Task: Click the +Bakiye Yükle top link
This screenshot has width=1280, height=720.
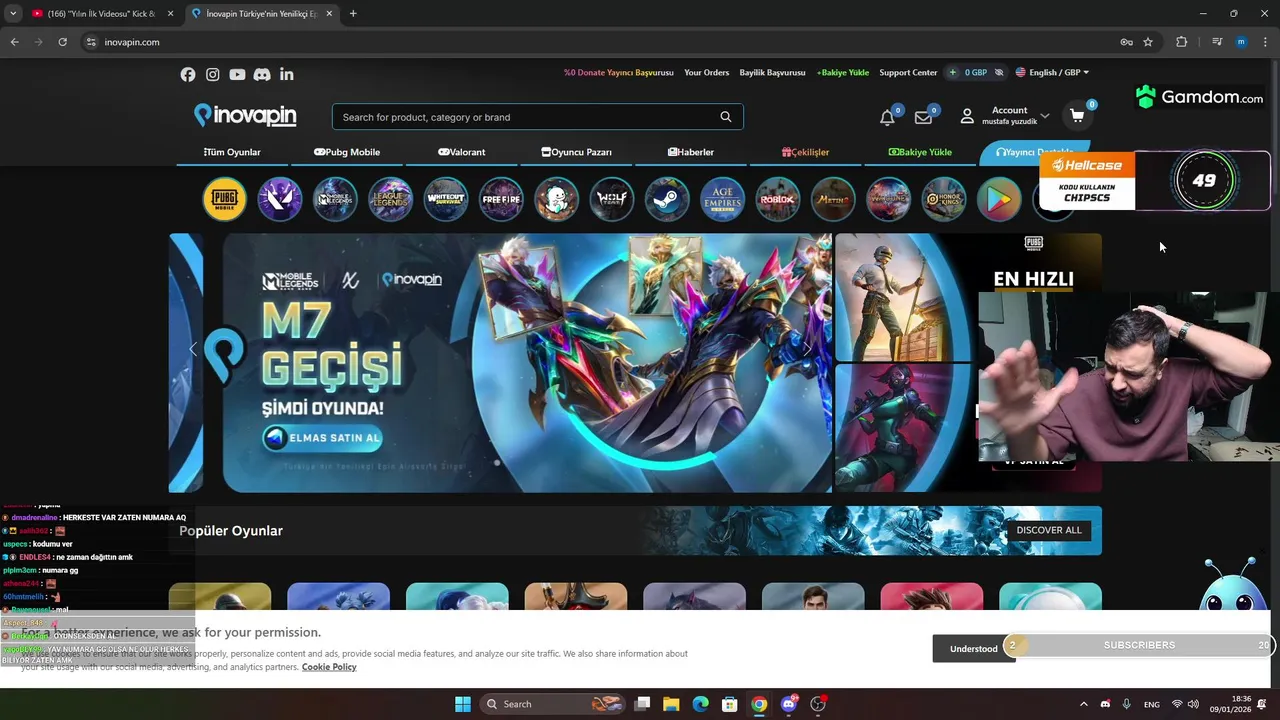Action: pyautogui.click(x=843, y=72)
